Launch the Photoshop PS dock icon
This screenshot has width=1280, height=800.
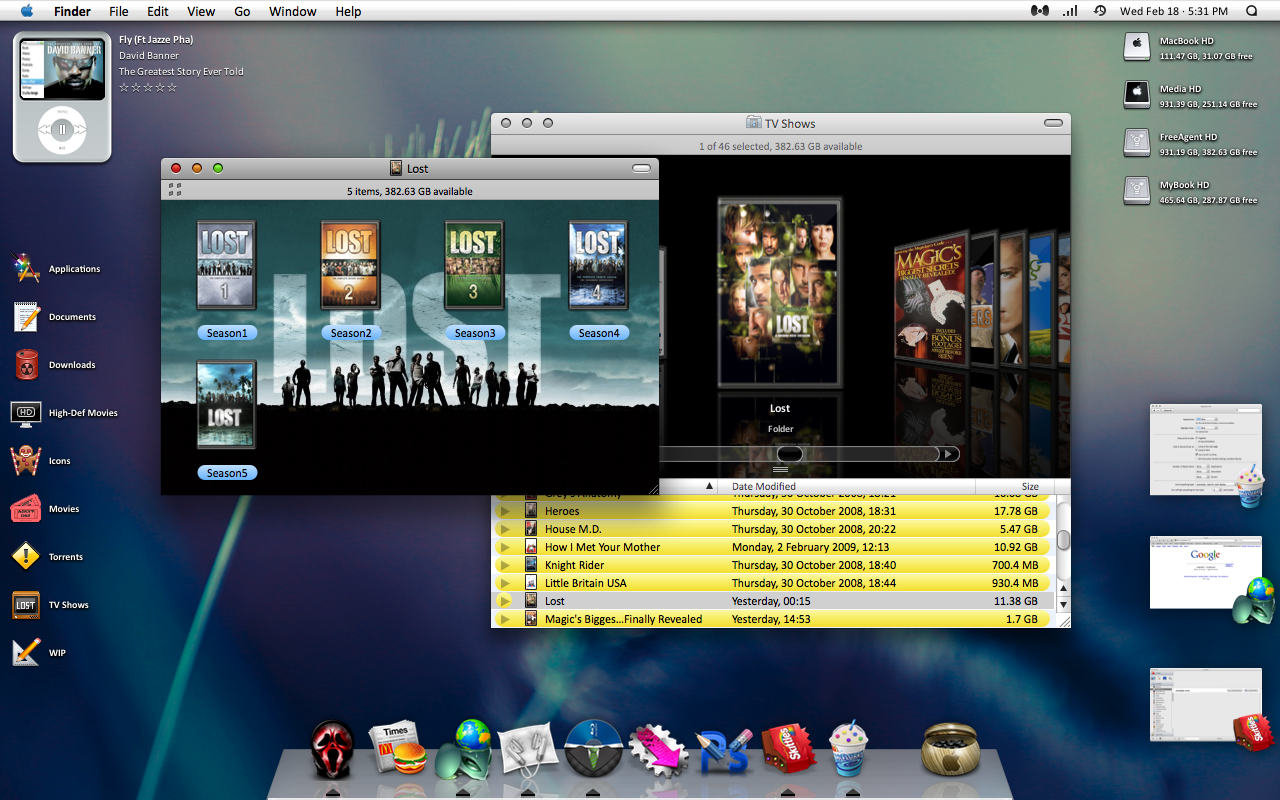pos(723,751)
